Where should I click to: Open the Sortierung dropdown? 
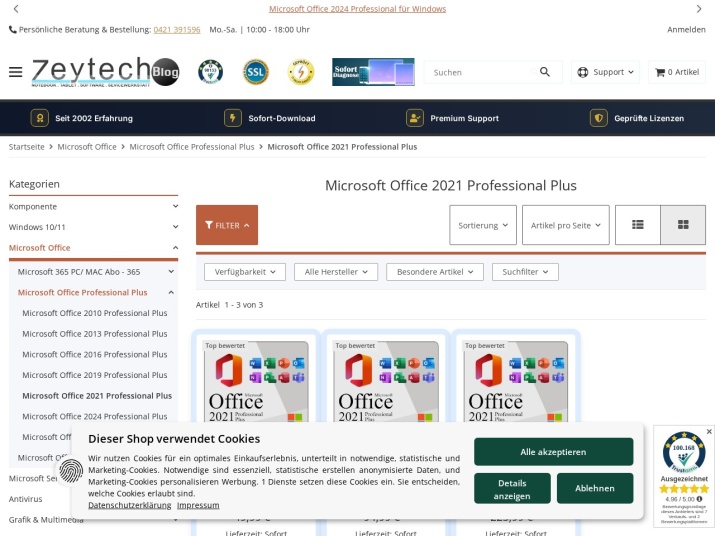pos(483,225)
